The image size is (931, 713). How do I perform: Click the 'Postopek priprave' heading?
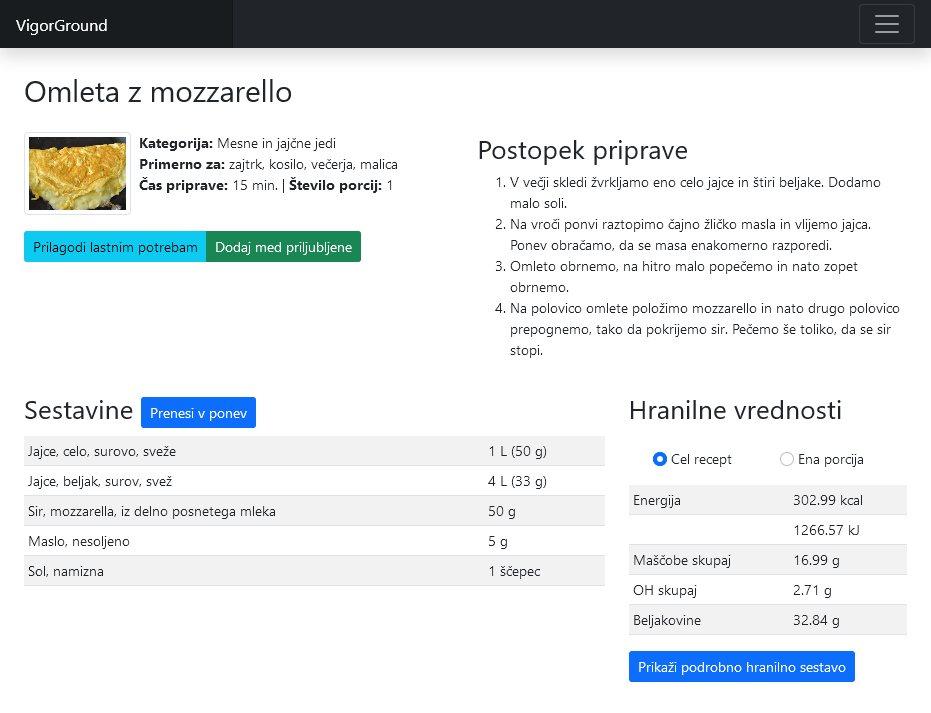tap(582, 151)
